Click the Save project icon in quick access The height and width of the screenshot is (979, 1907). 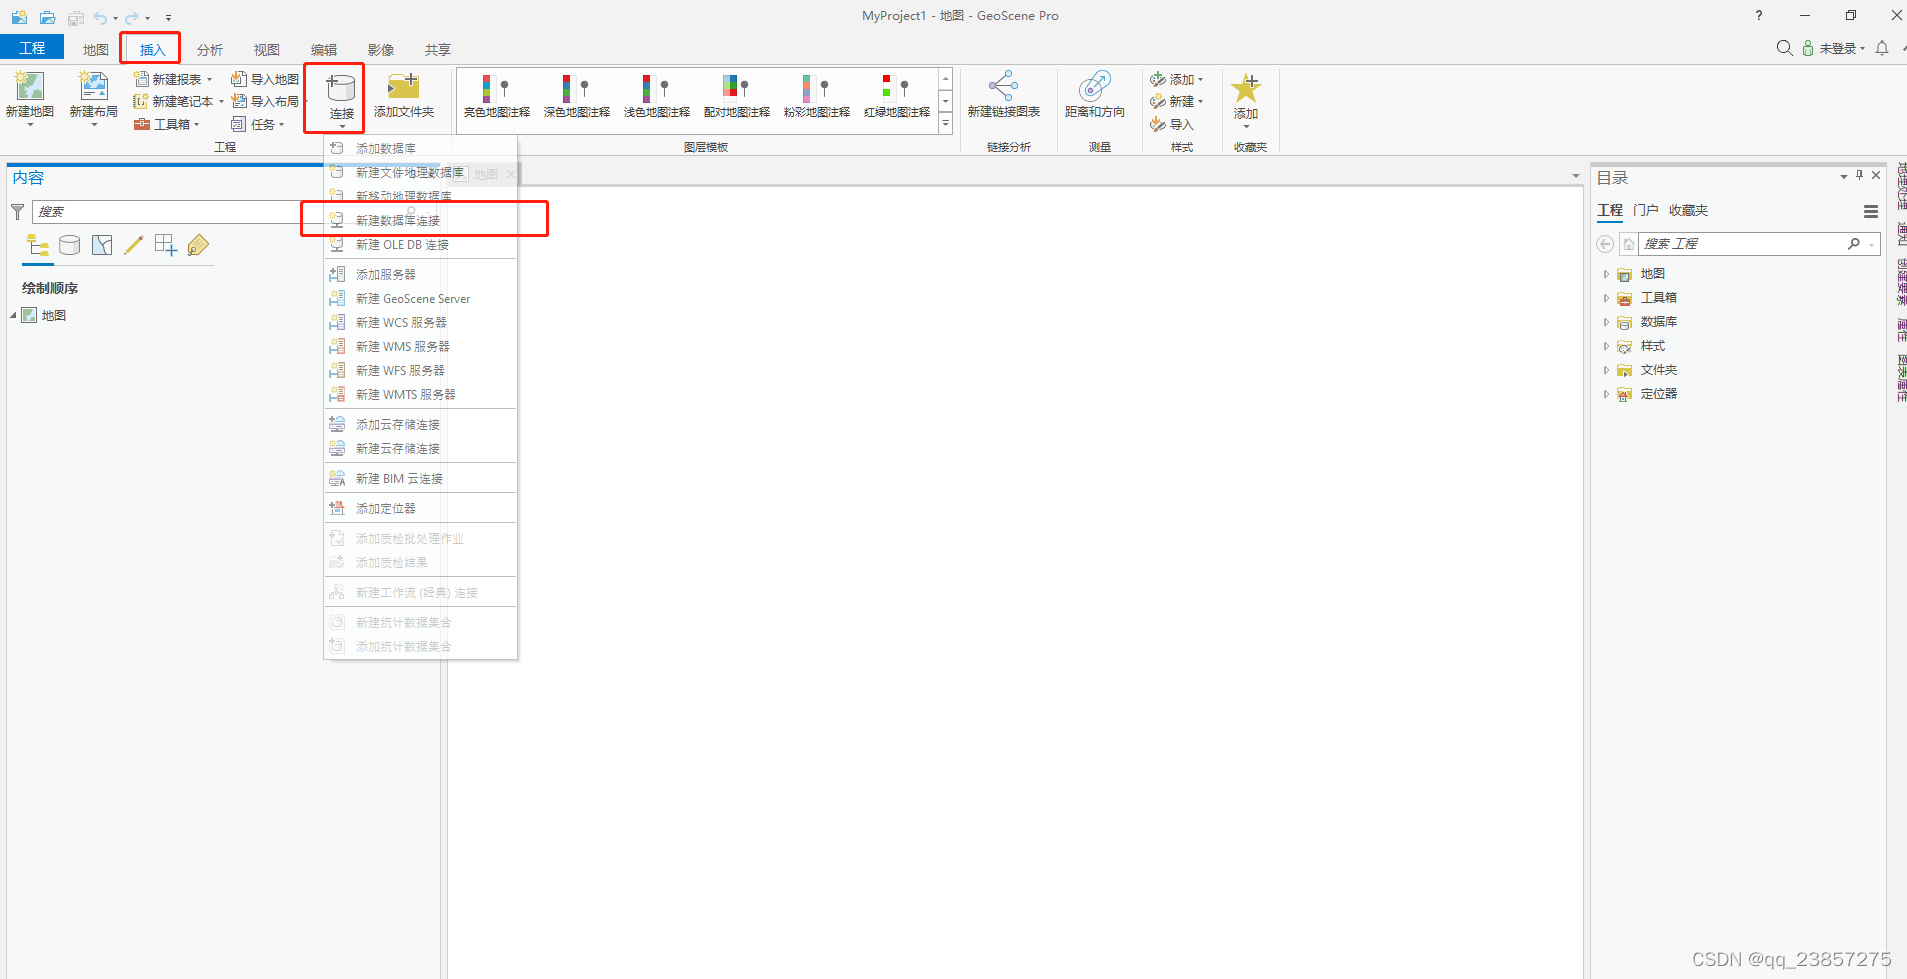(76, 18)
